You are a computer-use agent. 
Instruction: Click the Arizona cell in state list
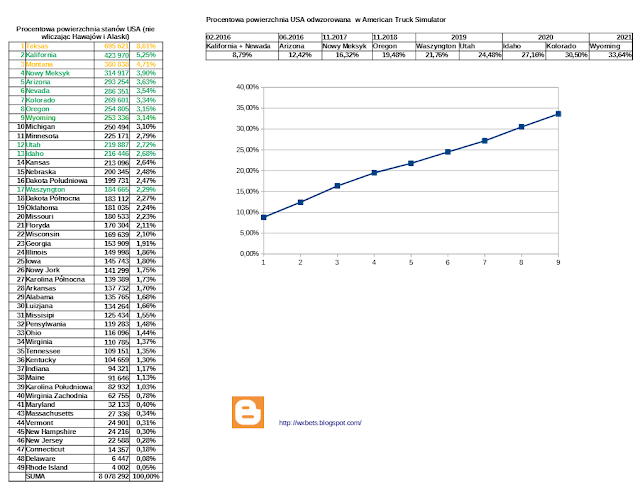(x=60, y=82)
